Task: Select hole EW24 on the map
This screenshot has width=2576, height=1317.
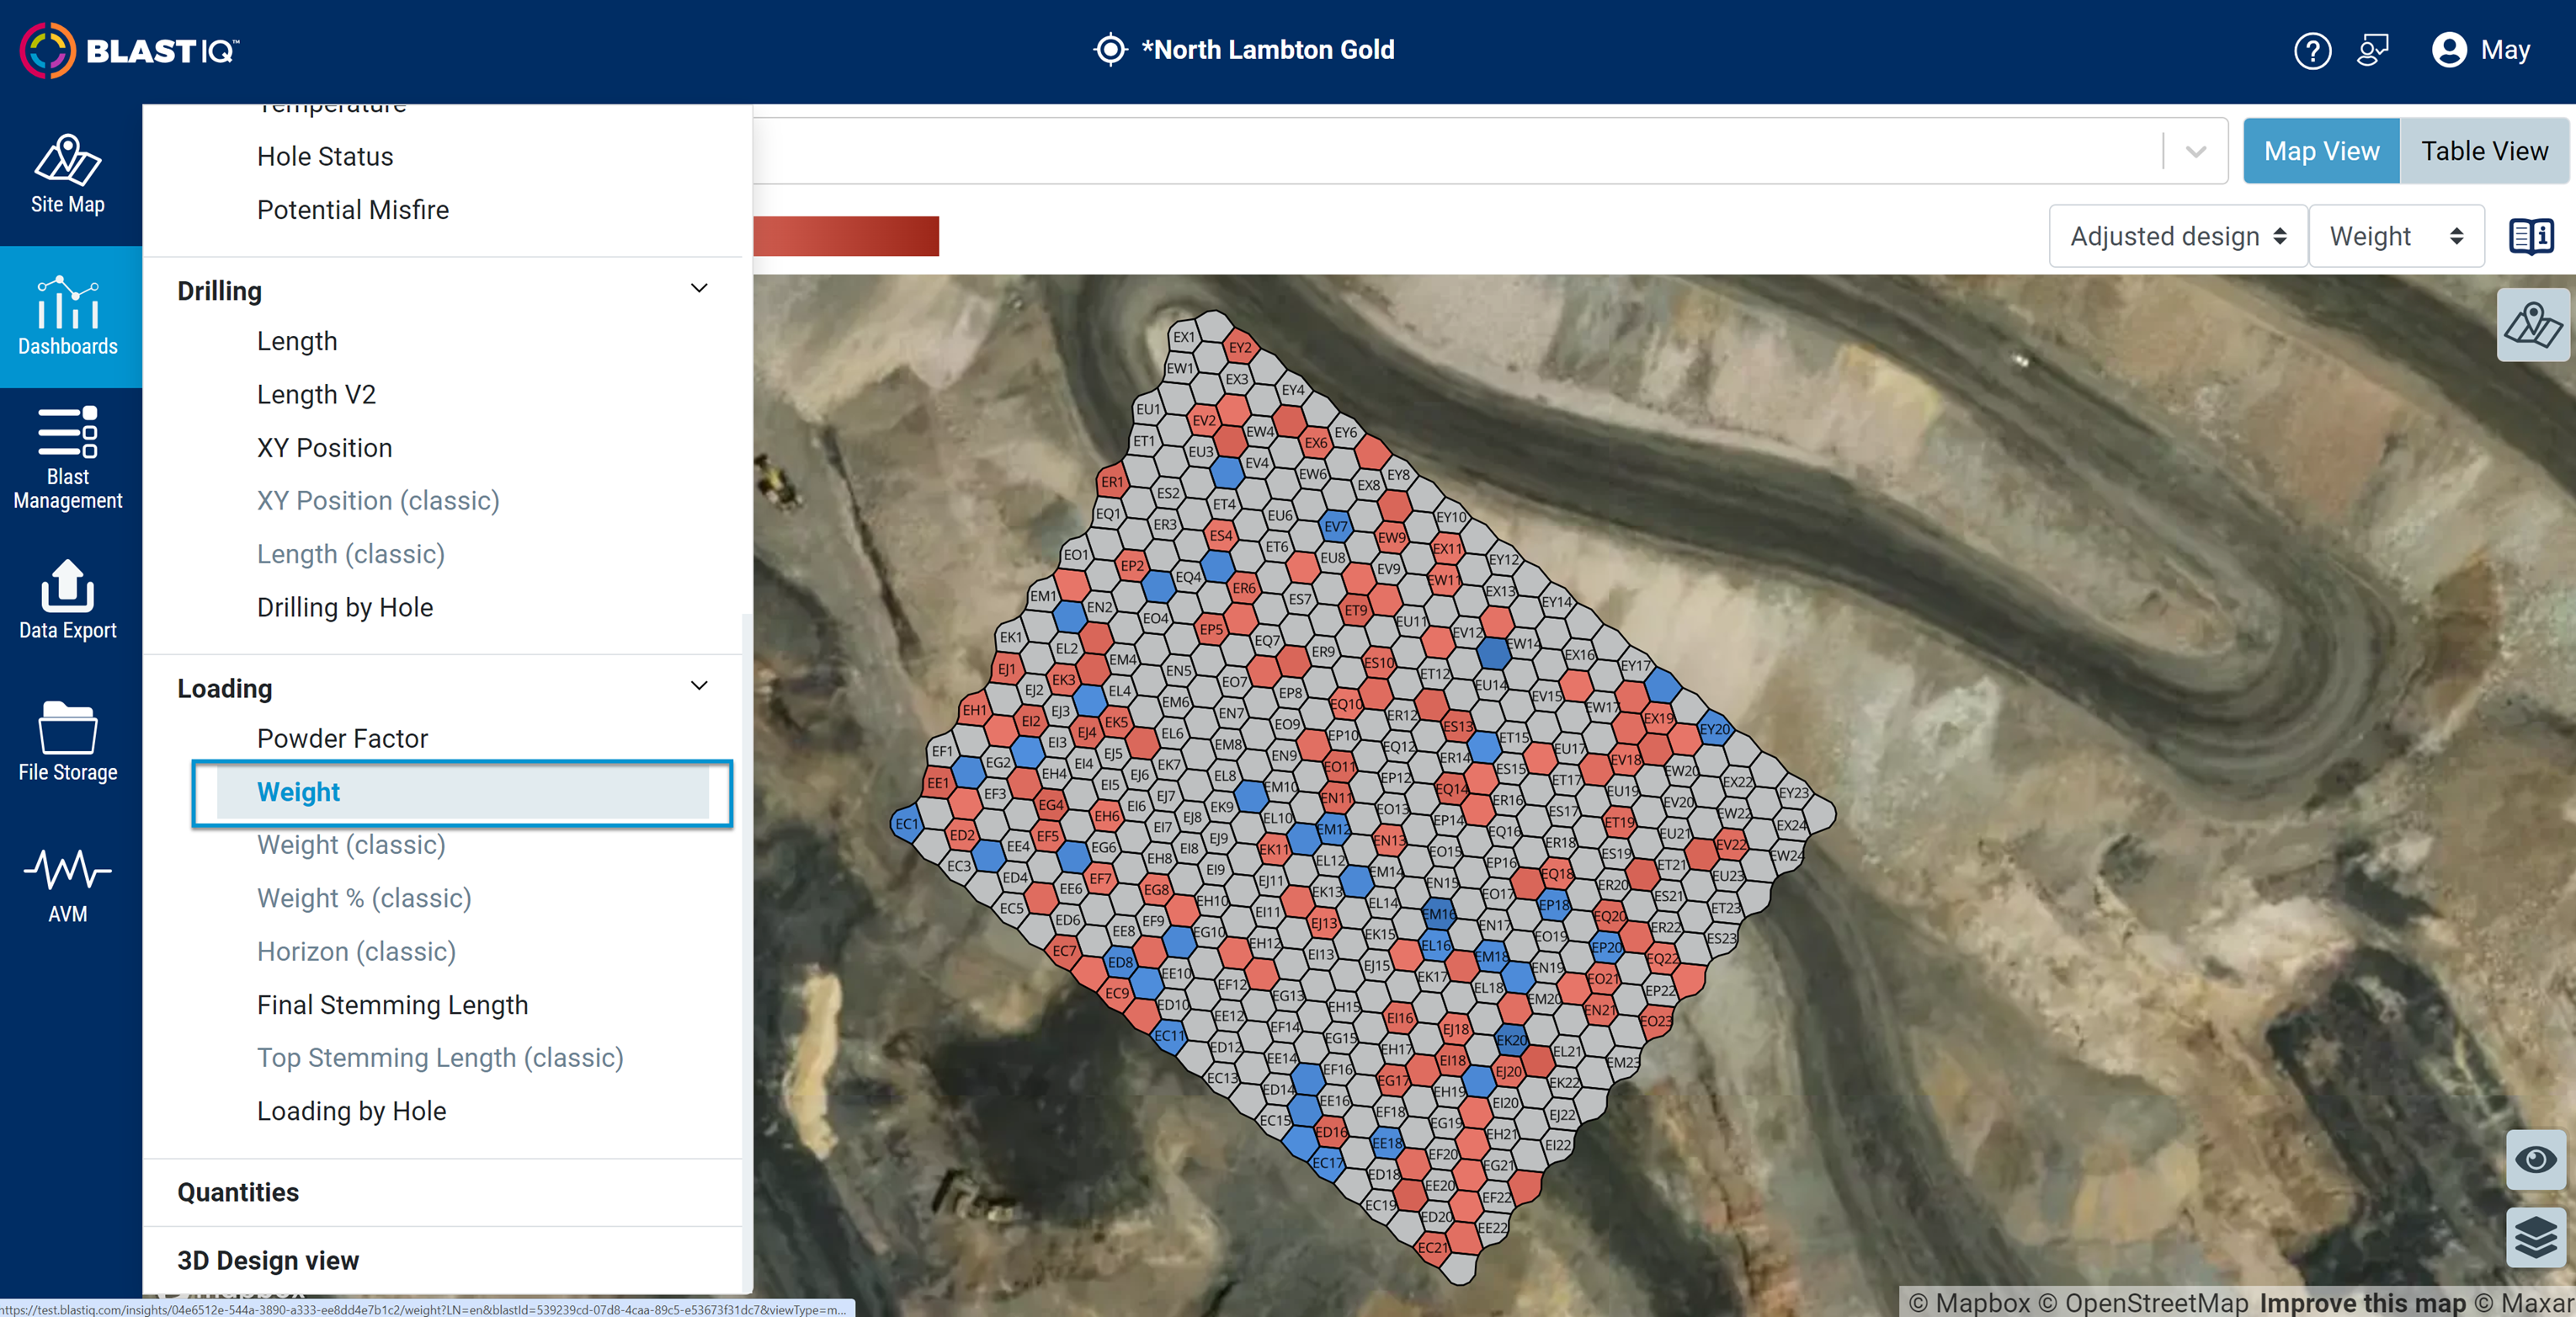Action: pyautogui.click(x=1786, y=856)
